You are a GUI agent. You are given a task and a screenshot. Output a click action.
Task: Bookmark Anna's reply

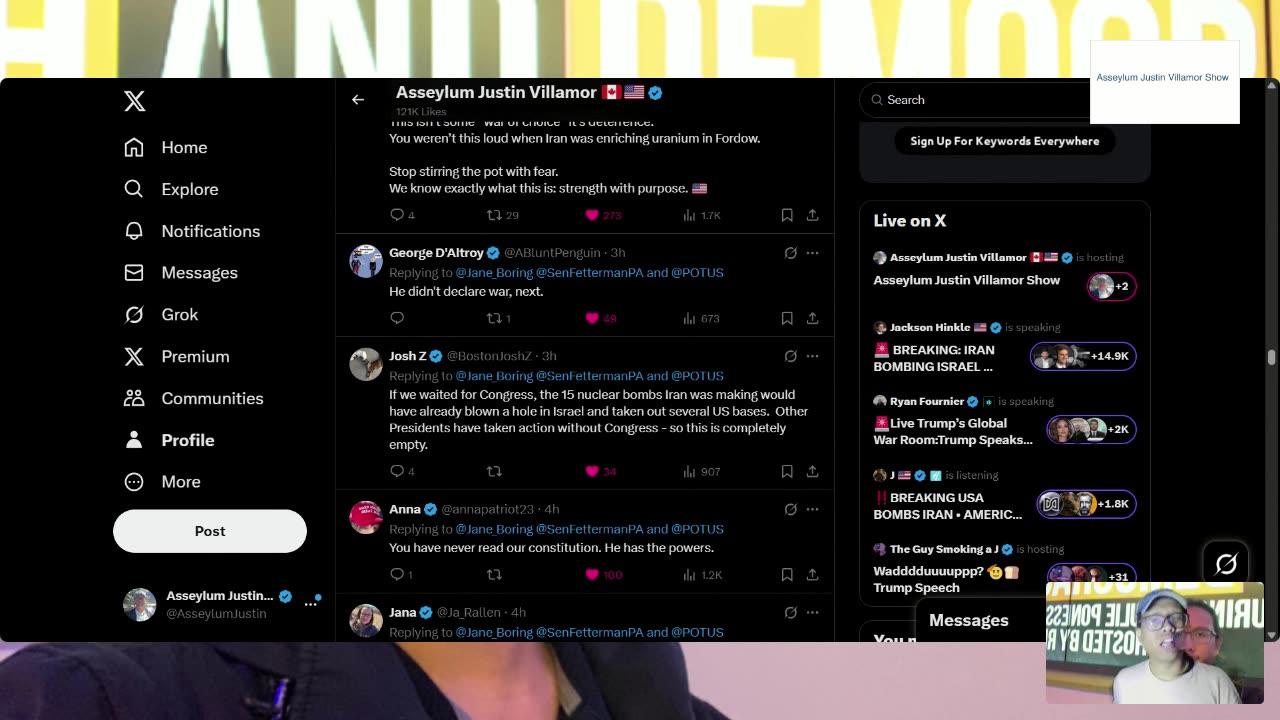point(787,574)
